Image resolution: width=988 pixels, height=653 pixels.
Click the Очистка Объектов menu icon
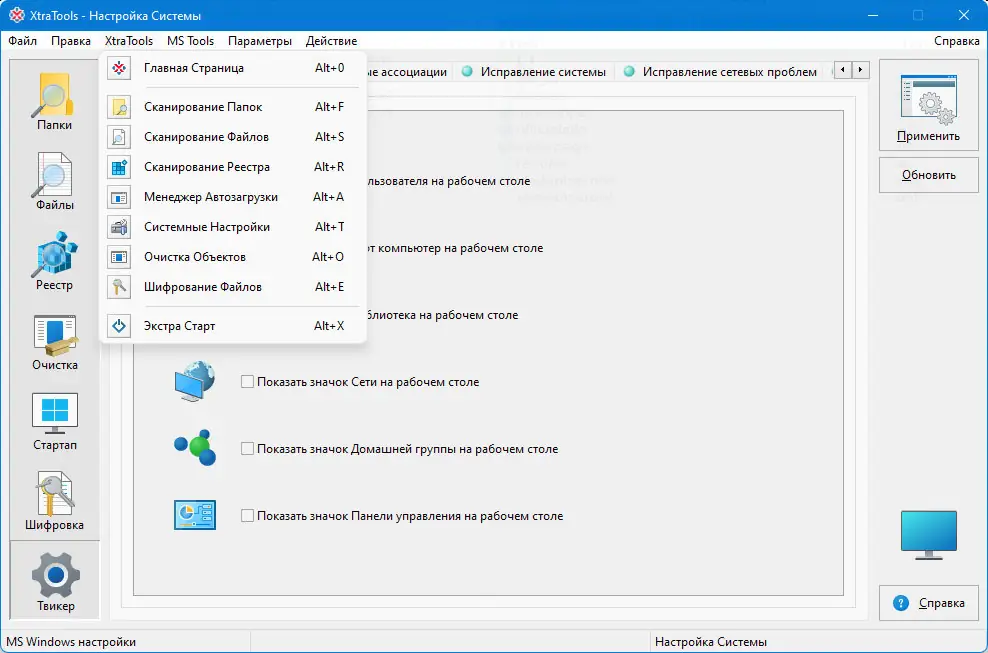coord(119,257)
